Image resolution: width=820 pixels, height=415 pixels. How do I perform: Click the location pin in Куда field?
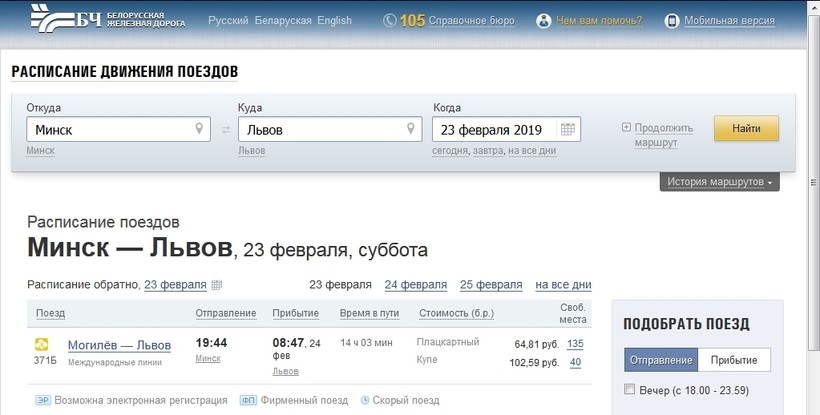pos(410,129)
